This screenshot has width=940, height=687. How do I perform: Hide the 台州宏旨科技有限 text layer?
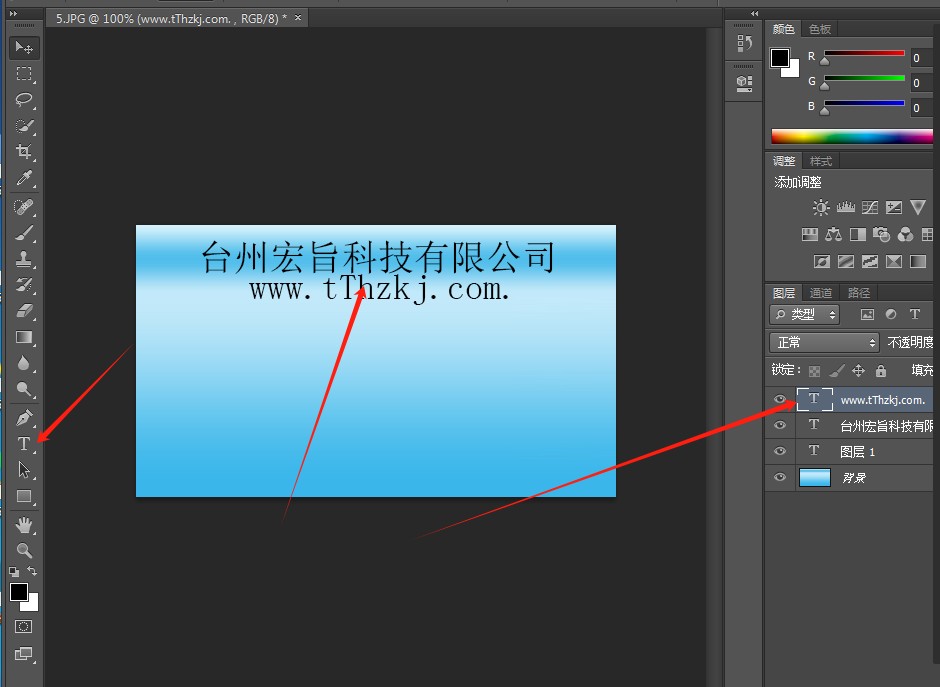tap(780, 425)
